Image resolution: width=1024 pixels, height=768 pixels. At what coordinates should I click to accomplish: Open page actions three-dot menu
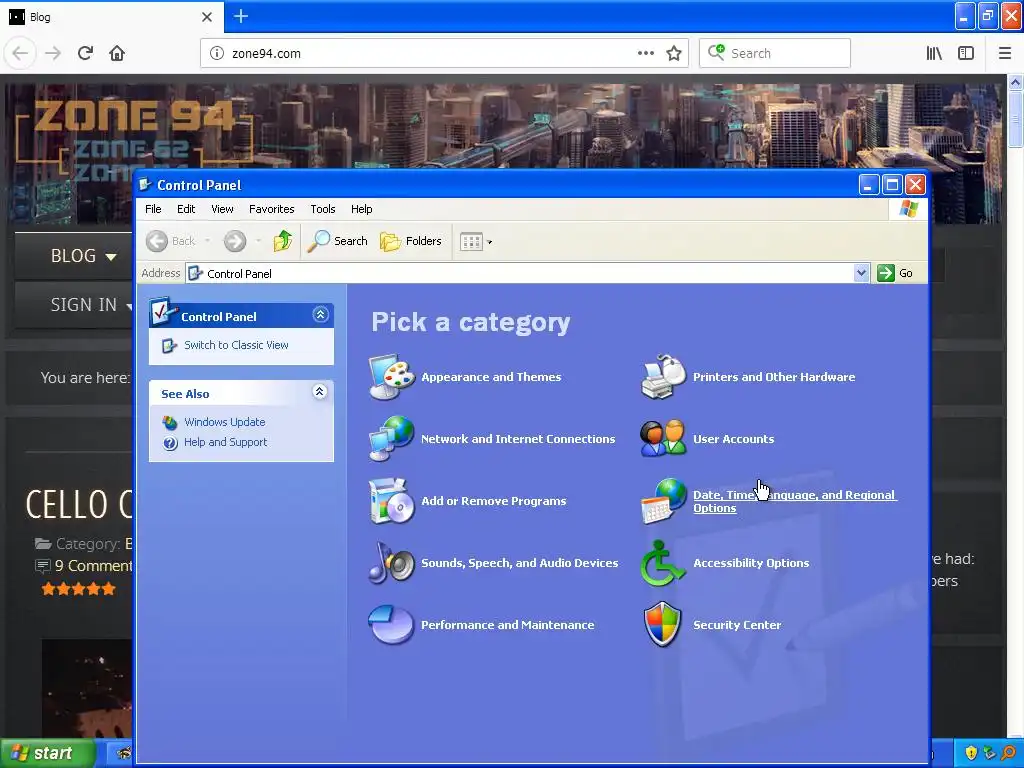click(x=645, y=53)
